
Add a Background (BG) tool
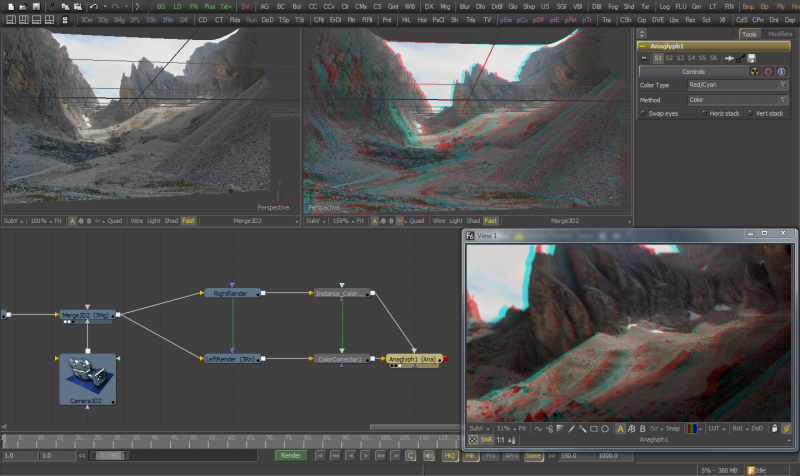coord(161,7)
